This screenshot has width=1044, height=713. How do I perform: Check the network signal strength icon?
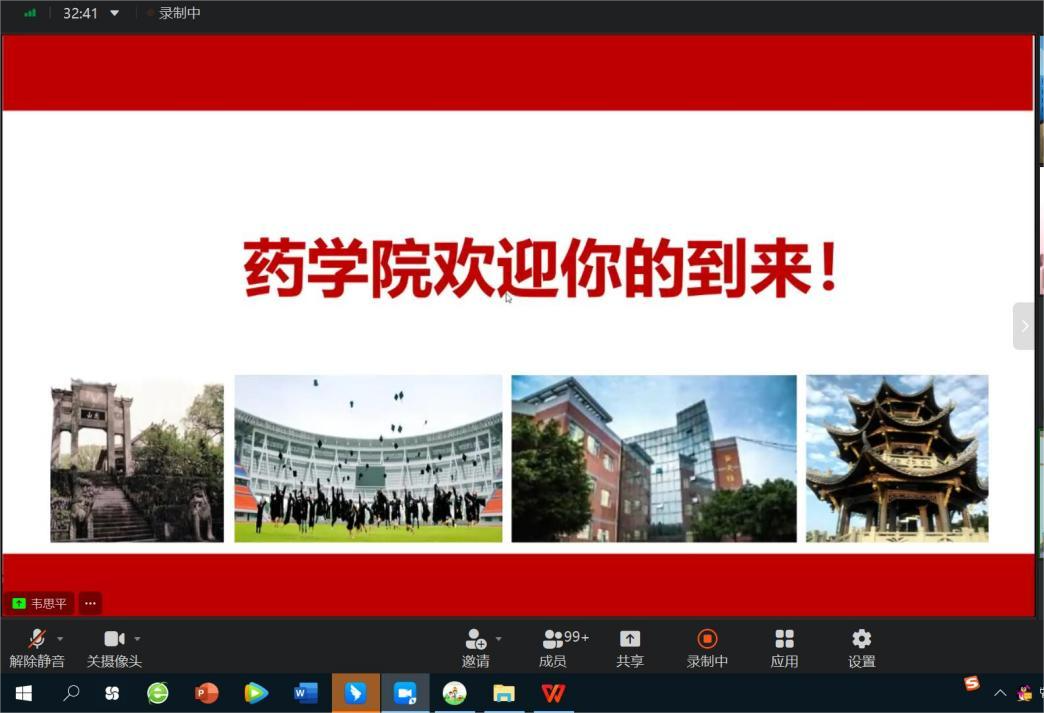point(30,13)
